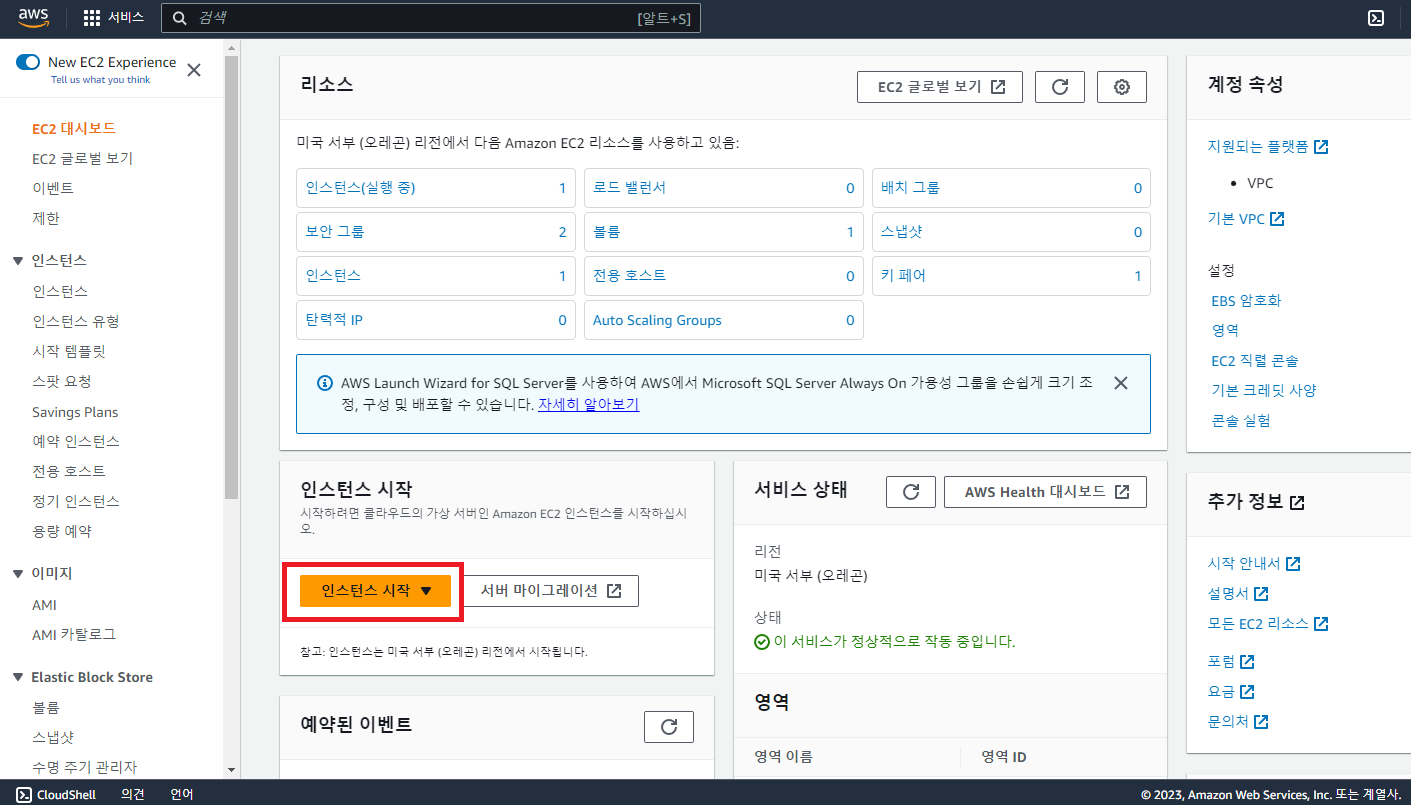
Task: Open 문의처 link
Action: [1238, 722]
